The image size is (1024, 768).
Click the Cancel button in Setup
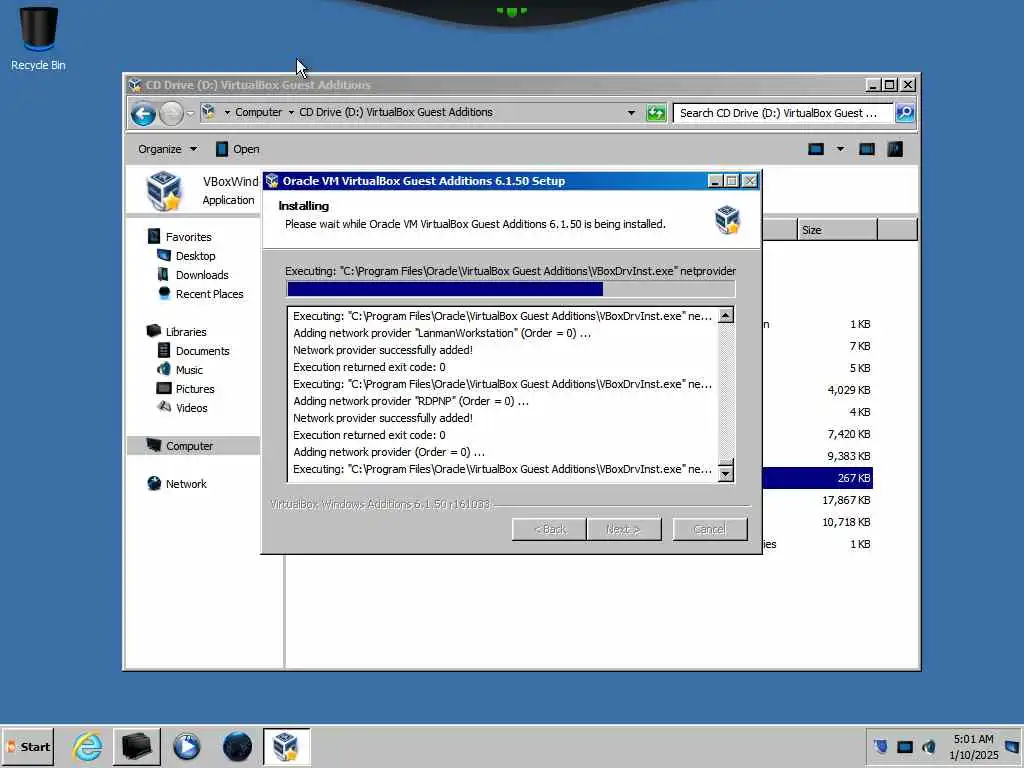click(710, 529)
